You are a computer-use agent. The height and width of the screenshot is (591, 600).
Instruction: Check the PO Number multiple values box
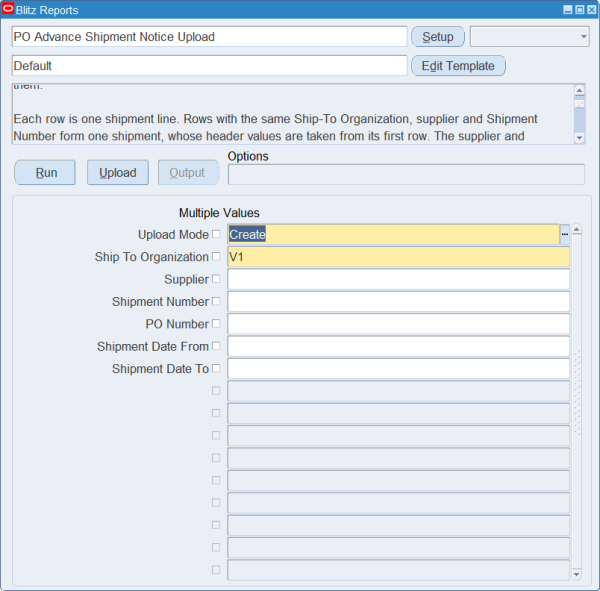pyautogui.click(x=216, y=323)
